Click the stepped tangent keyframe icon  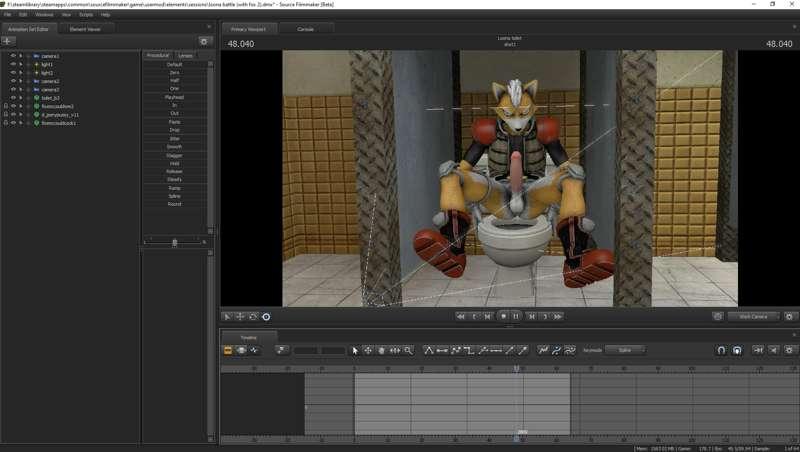pos(469,350)
